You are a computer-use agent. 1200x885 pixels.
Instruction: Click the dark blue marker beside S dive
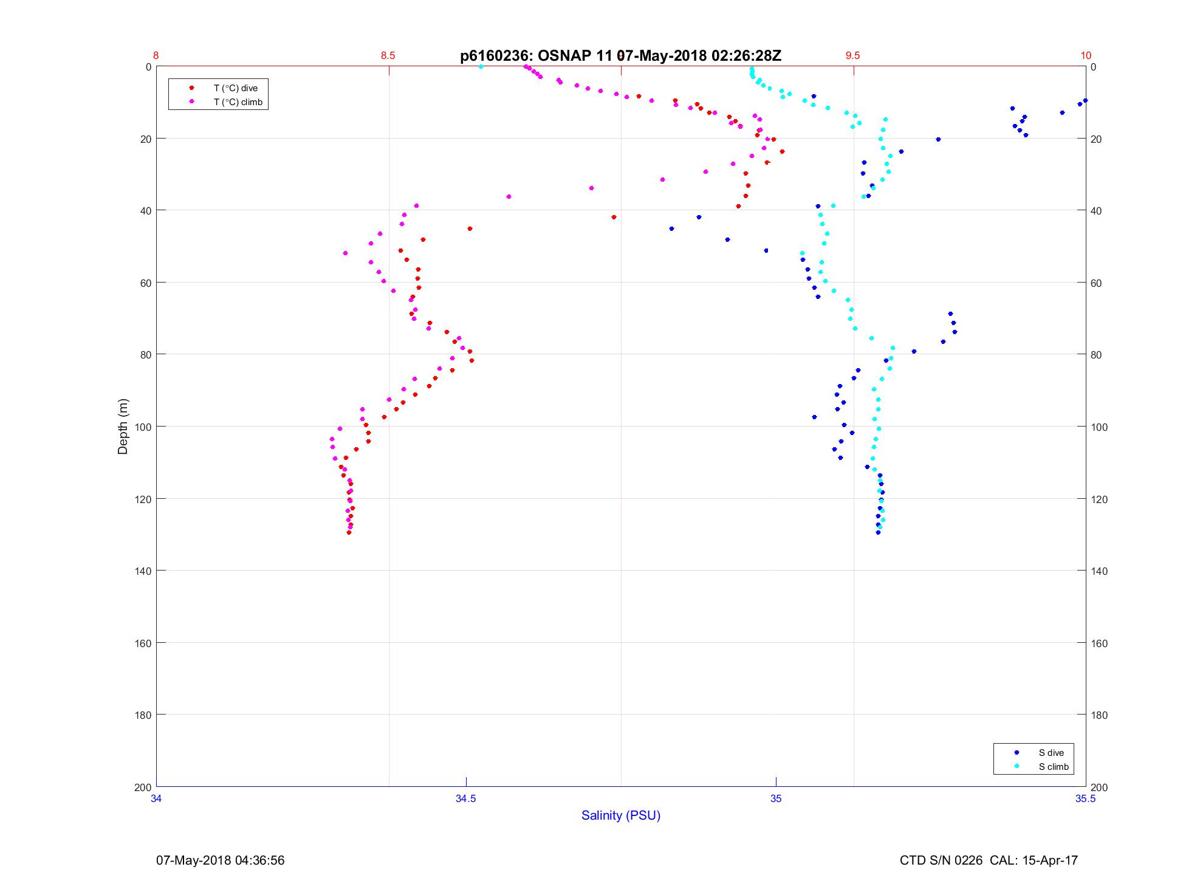(1017, 752)
